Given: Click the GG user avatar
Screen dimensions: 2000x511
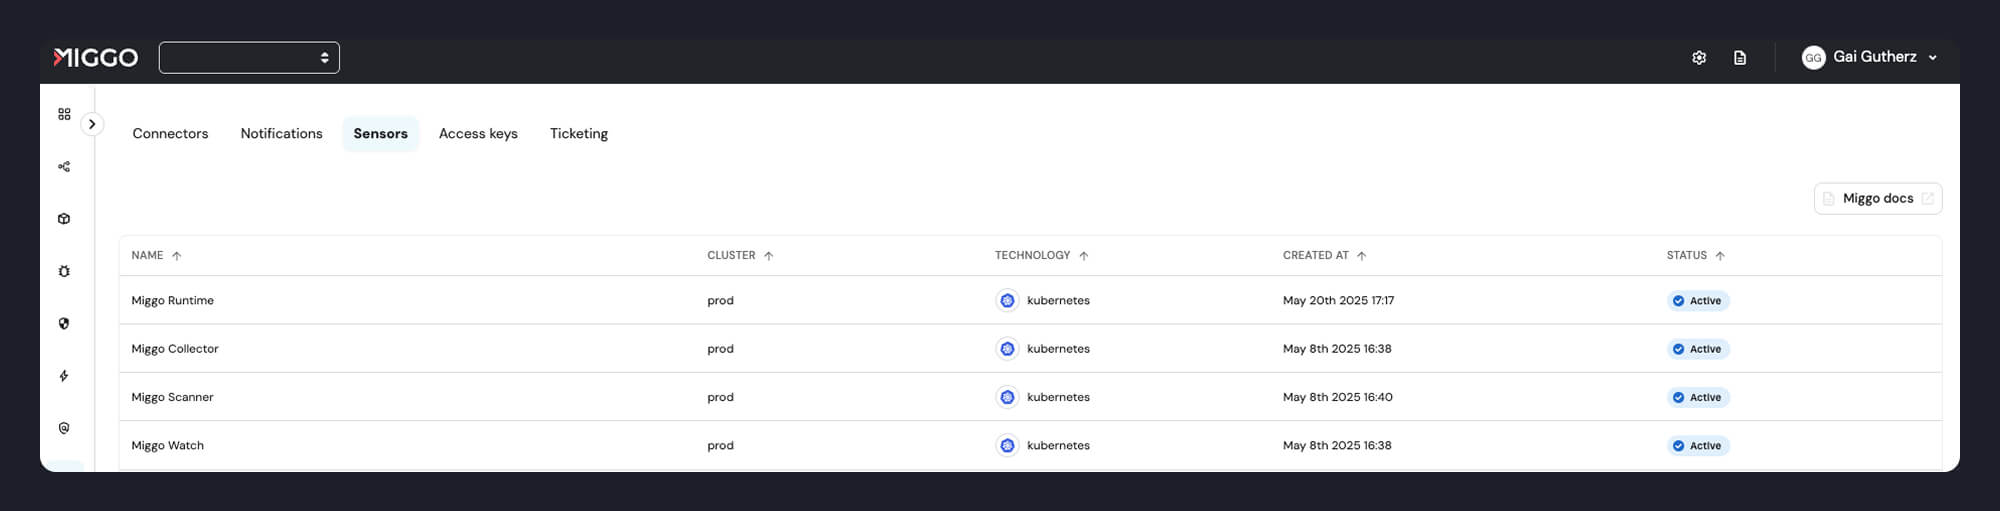Looking at the screenshot, I should coord(1813,58).
